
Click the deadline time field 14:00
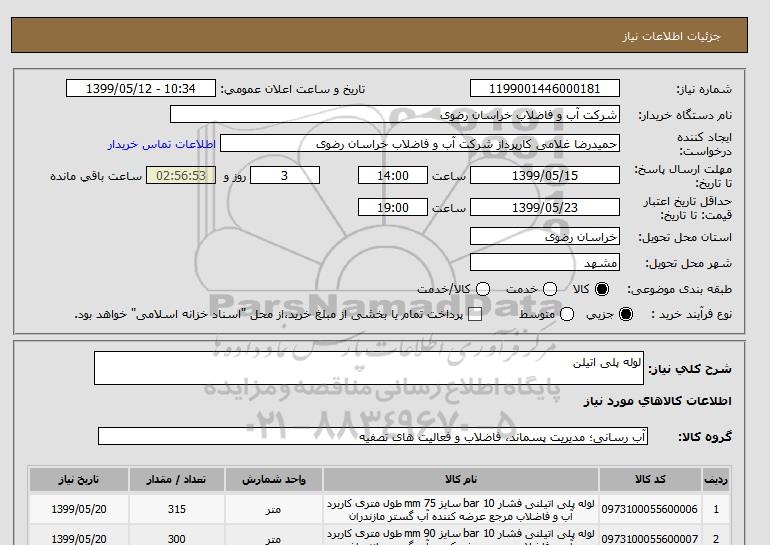click(x=393, y=175)
